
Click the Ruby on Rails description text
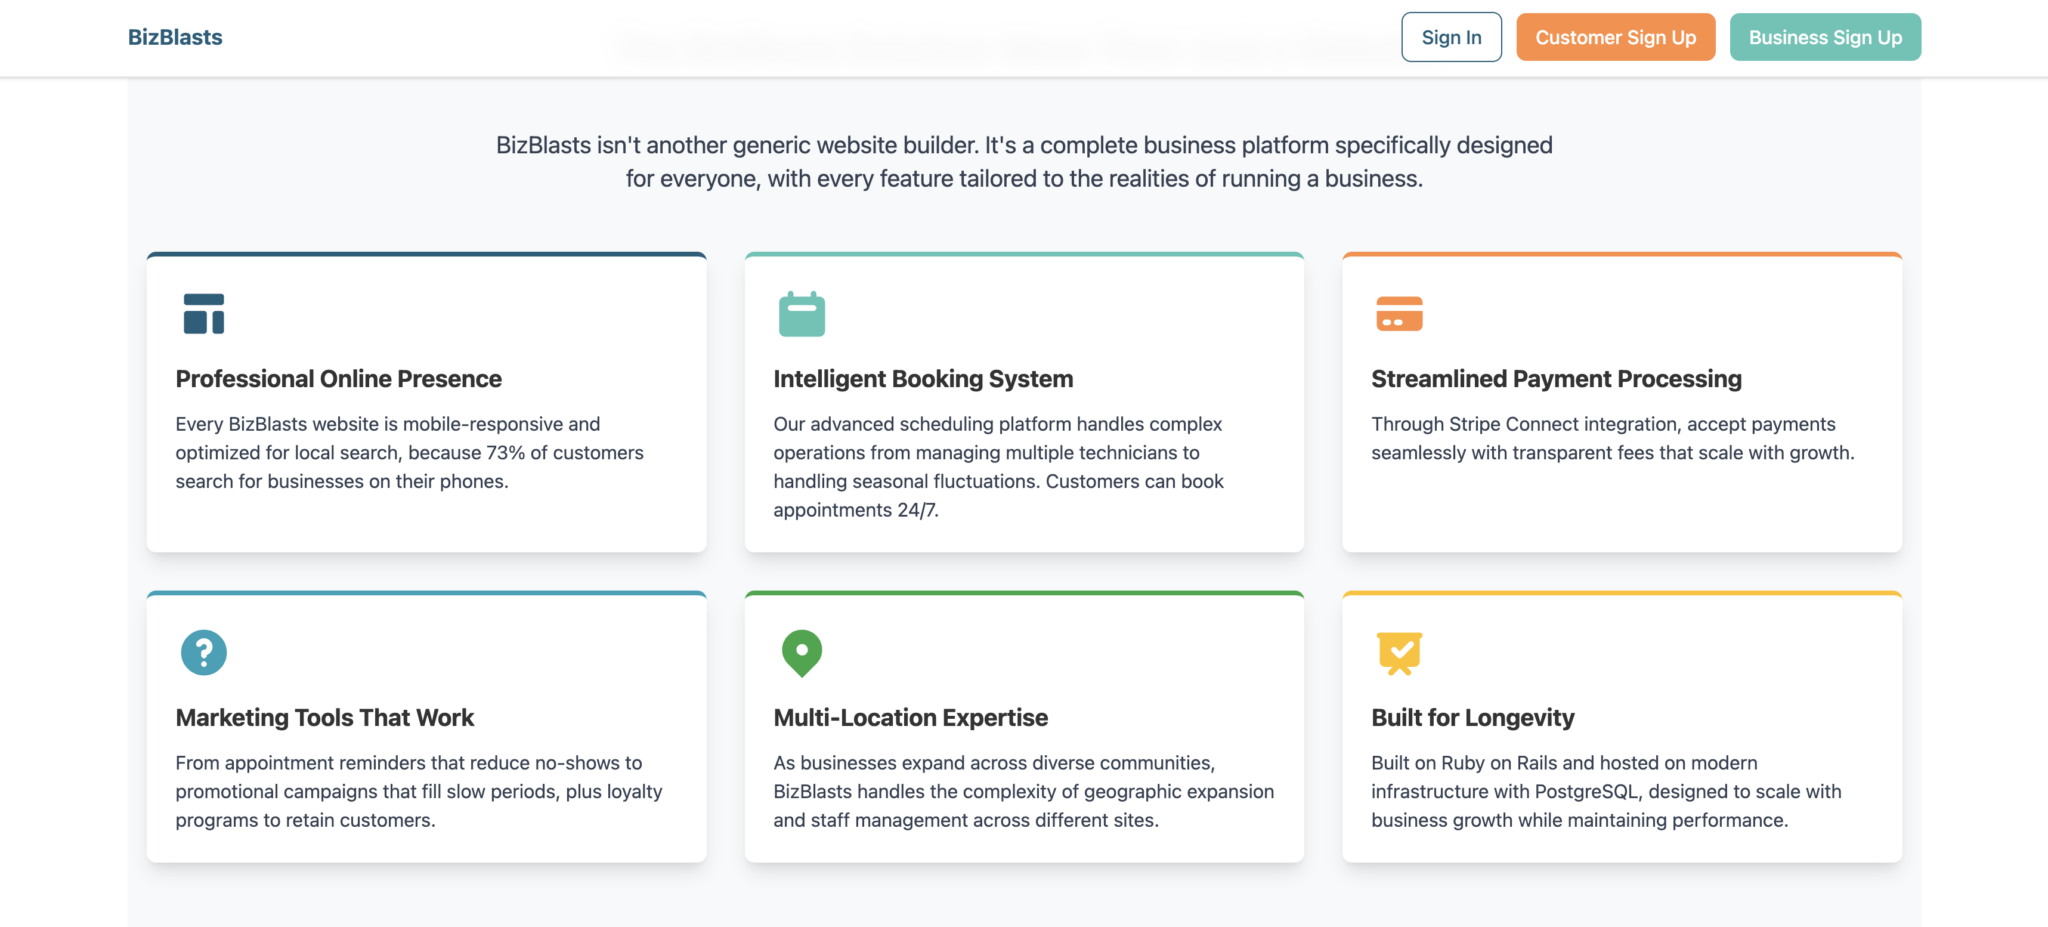(x=1606, y=791)
